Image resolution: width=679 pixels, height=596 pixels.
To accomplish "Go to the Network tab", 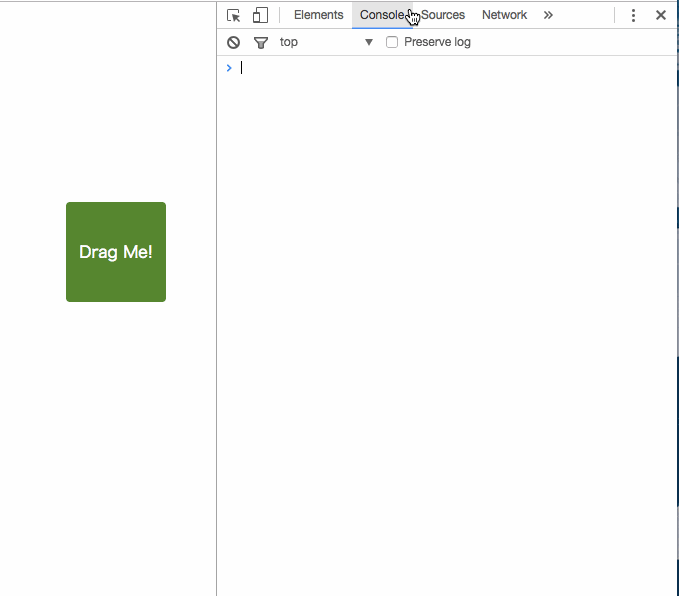I will (504, 15).
